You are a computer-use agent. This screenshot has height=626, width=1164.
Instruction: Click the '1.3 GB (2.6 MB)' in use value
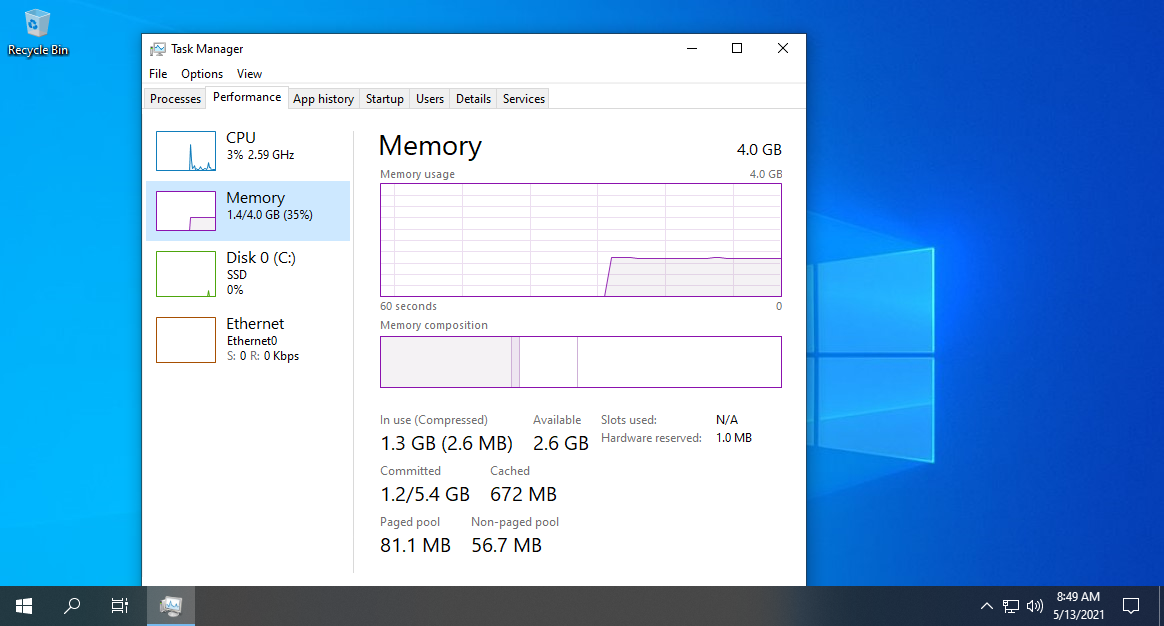coord(446,443)
